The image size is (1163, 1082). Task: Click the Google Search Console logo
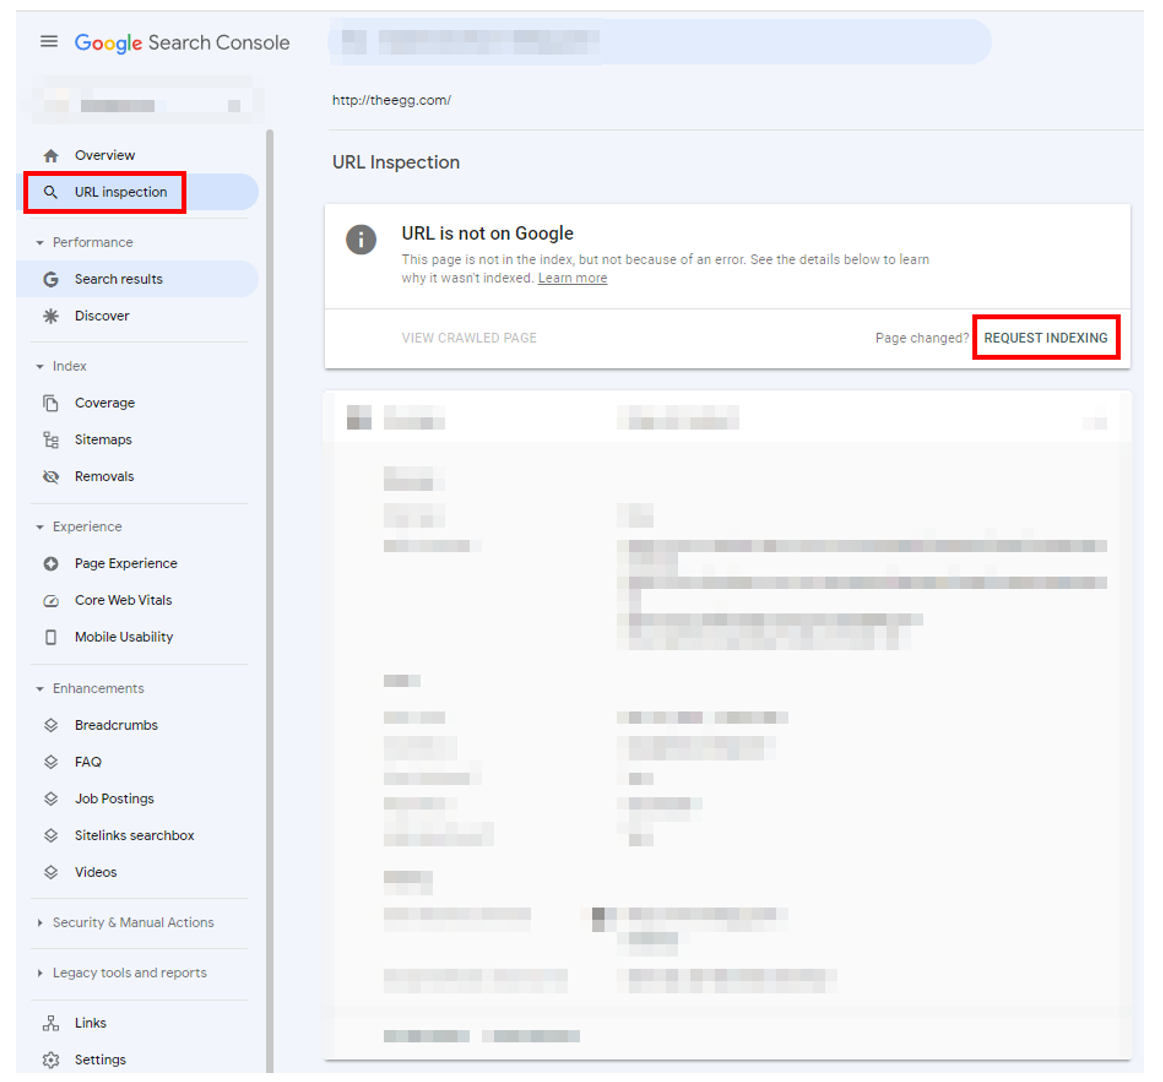pyautogui.click(x=182, y=43)
